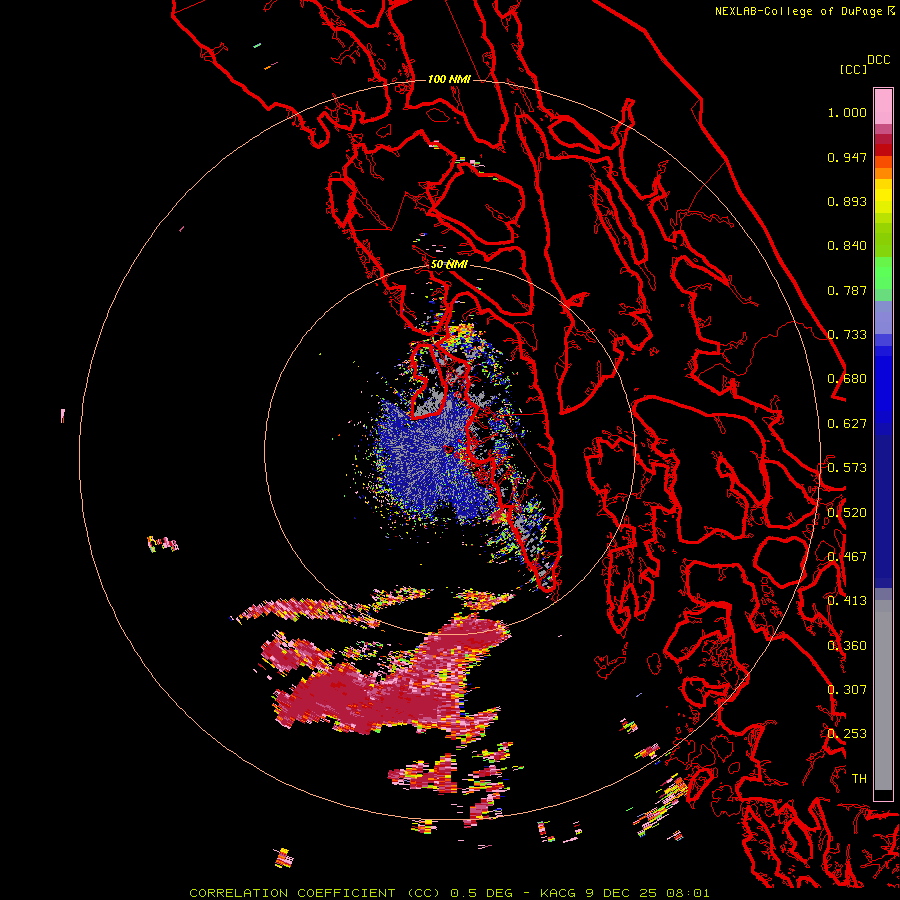This screenshot has width=900, height=900.
Task: Click the CORRELATION COEFFICIENT (CC) caption text
Action: (315, 893)
